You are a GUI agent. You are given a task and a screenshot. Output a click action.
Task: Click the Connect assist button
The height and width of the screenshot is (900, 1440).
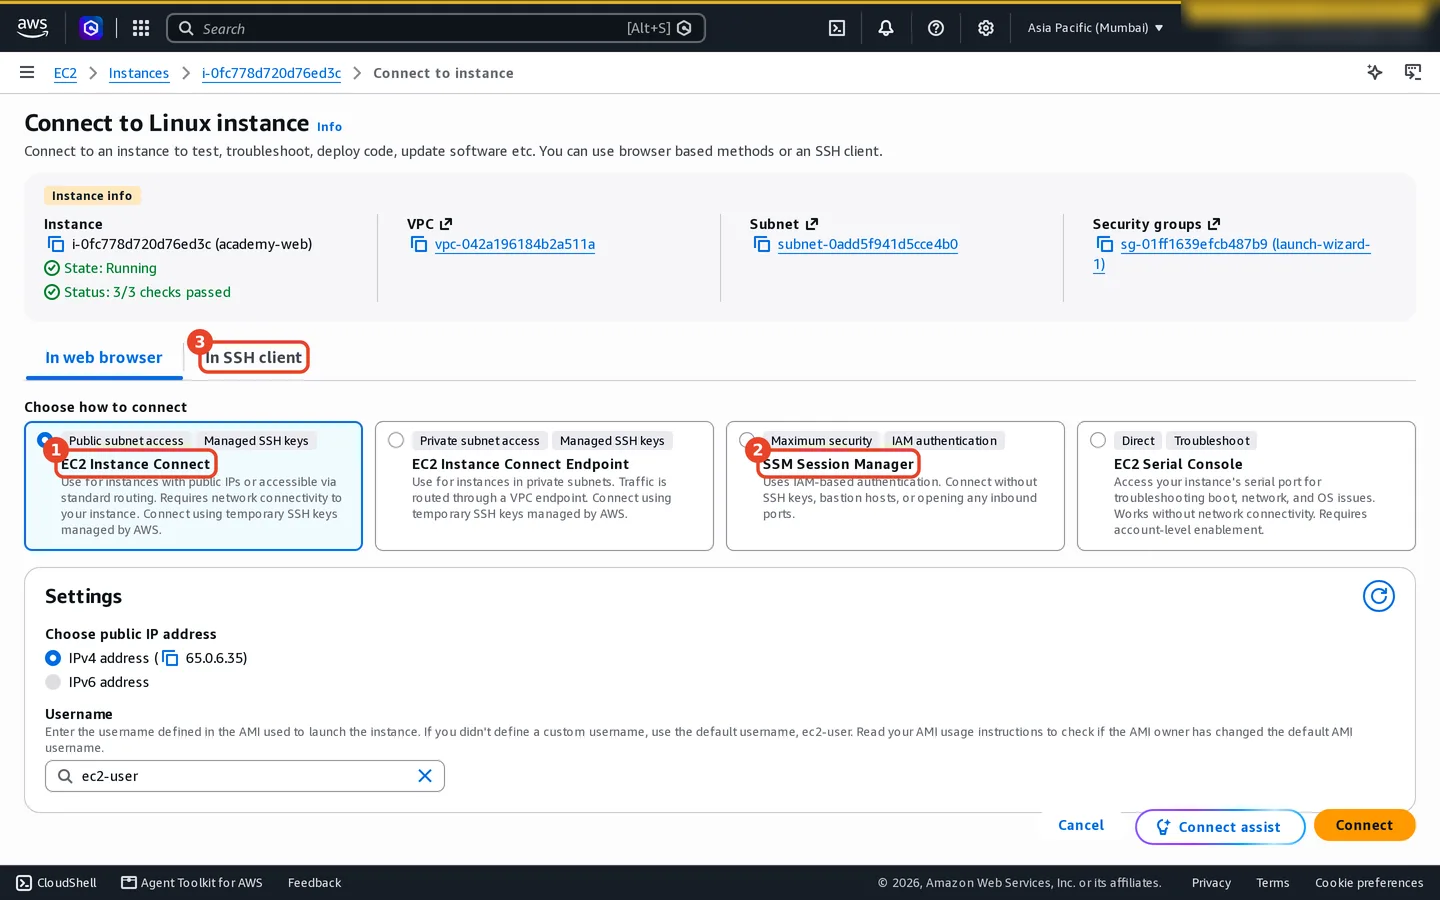click(1220, 827)
